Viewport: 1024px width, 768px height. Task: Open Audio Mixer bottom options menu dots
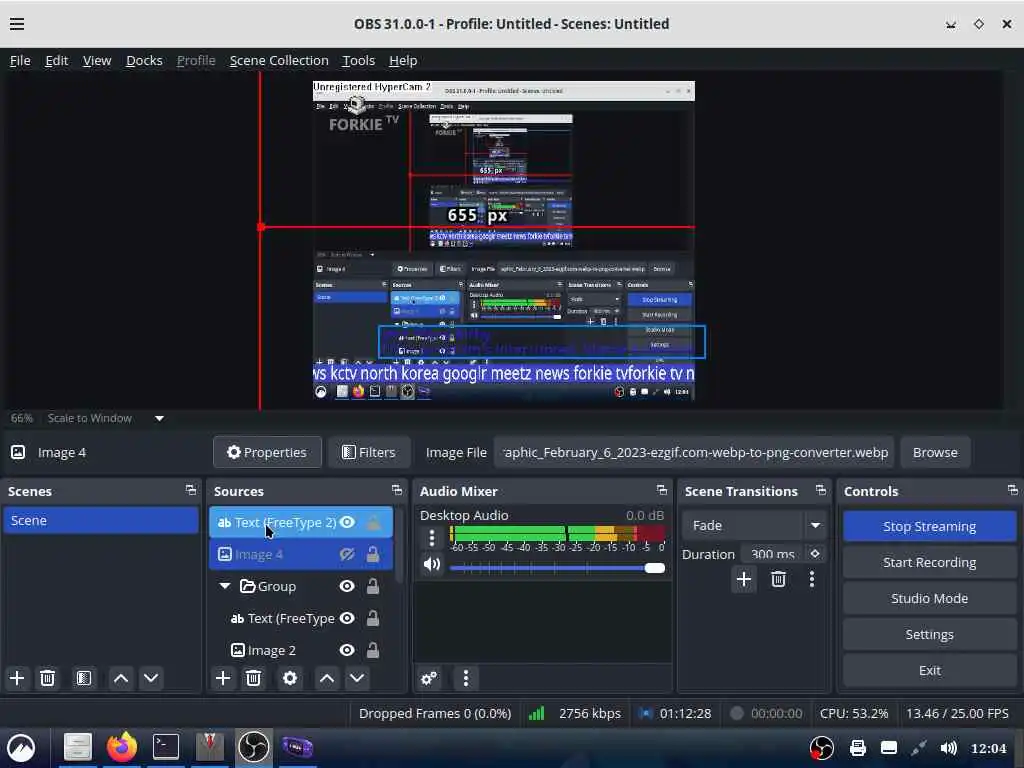[x=466, y=678]
